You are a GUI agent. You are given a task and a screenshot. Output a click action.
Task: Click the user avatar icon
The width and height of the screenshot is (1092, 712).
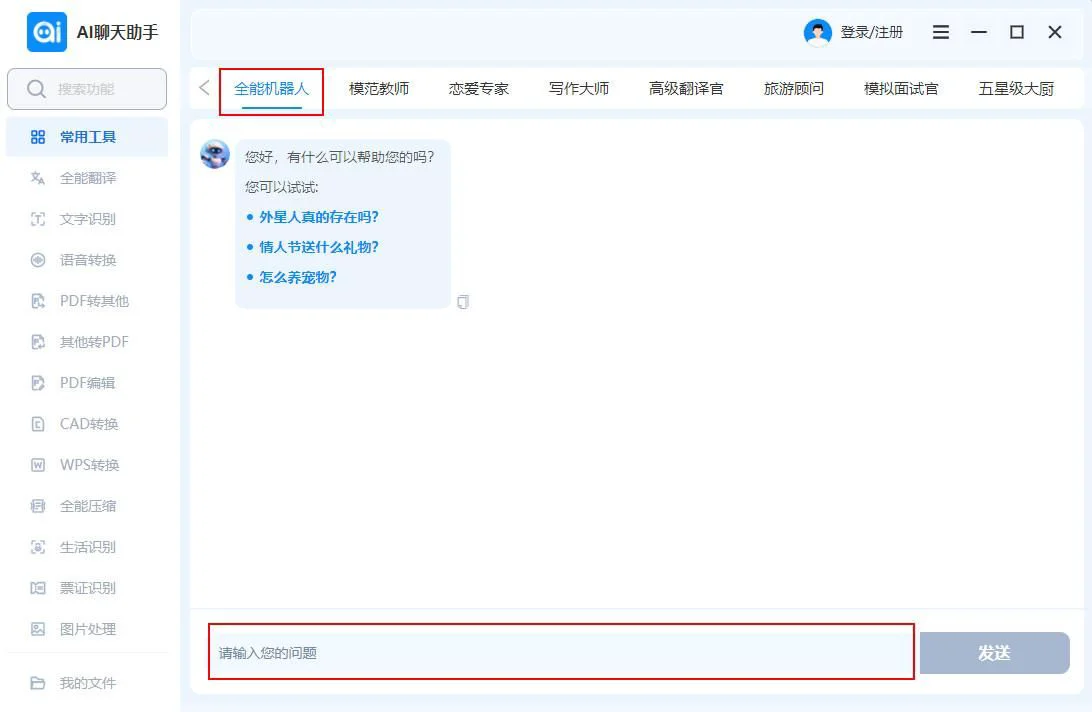pos(818,32)
